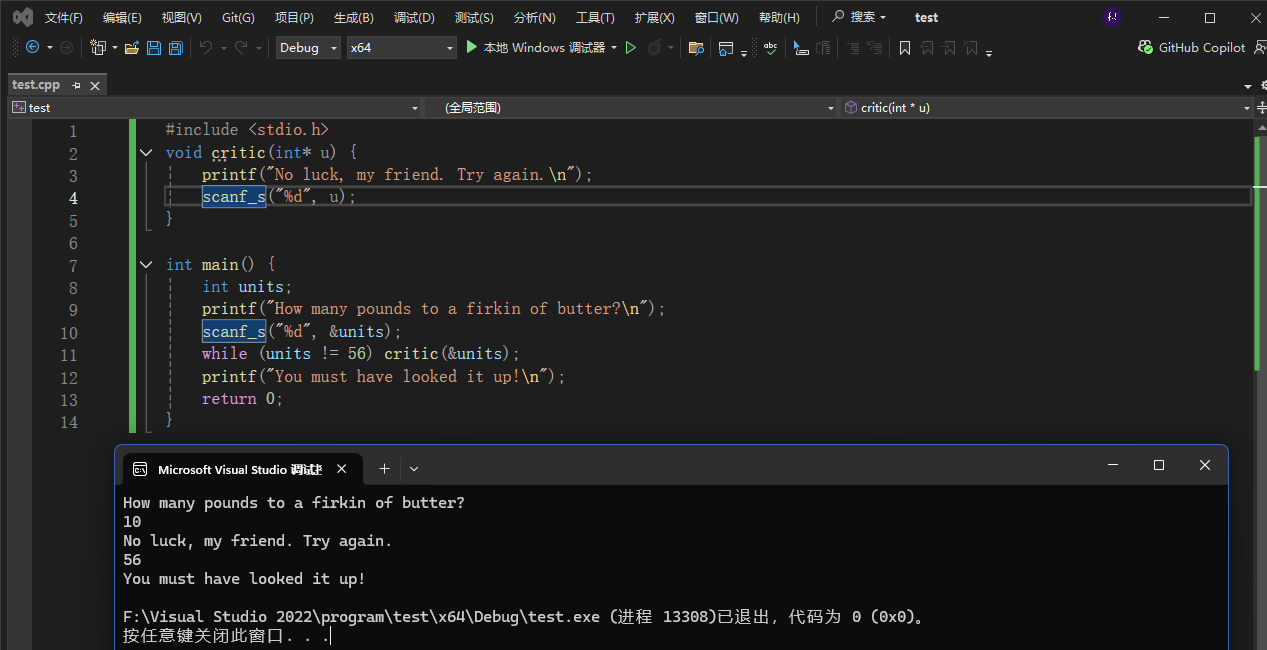This screenshot has height=650, width=1267.
Task: Collapse the main function fold arrow
Action: click(x=146, y=264)
